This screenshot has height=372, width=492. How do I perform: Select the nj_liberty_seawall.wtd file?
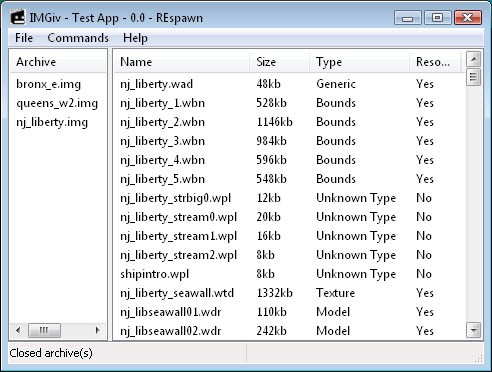[x=177, y=293]
